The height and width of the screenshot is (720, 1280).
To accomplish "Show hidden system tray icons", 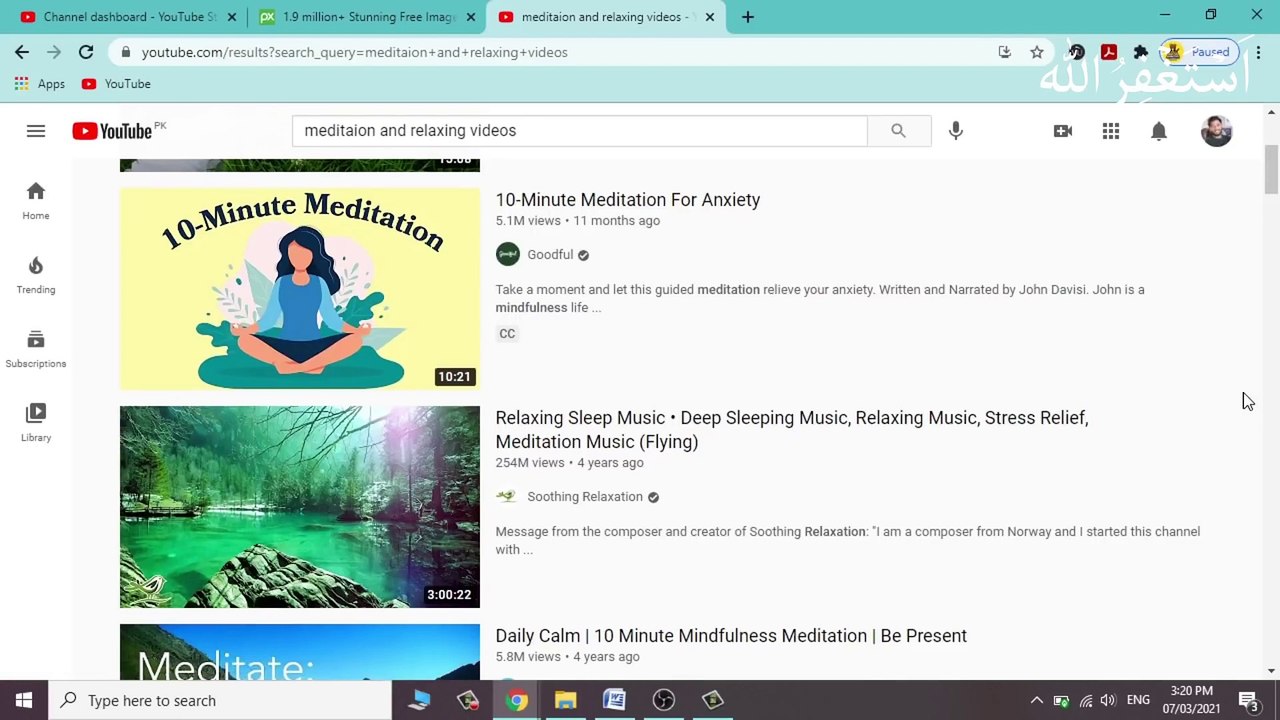I will point(1037,700).
